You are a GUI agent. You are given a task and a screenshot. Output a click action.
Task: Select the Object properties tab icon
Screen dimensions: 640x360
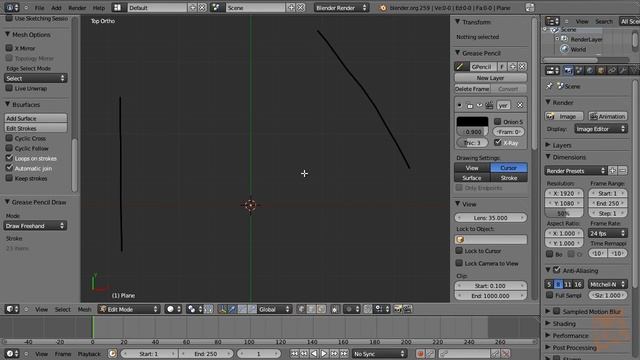(600, 71)
